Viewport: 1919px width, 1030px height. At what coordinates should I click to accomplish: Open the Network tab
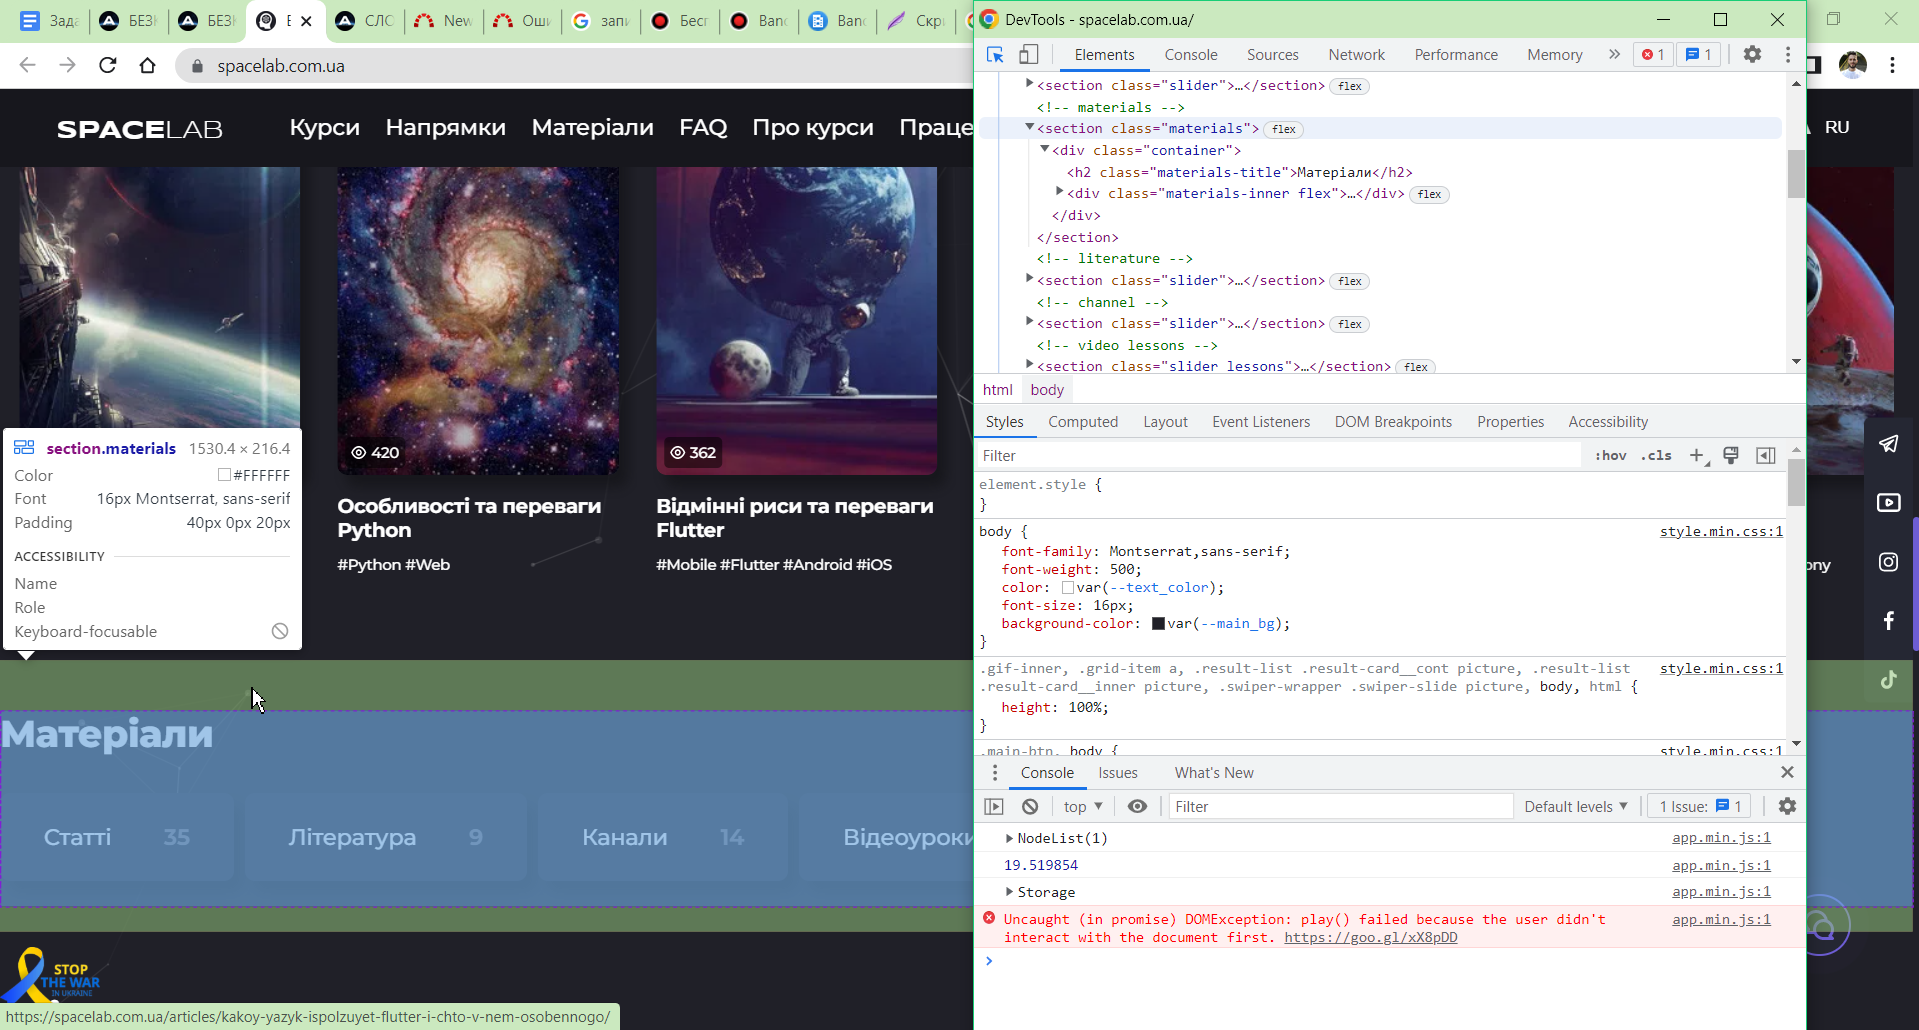coord(1356,55)
